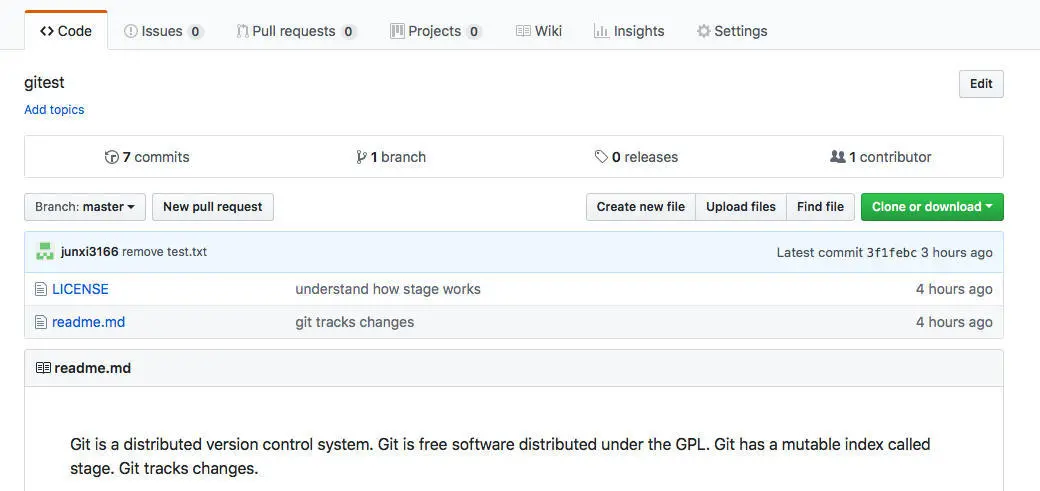Open the Branch: master dropdown
Image resolution: width=1040 pixels, height=491 pixels.
[85, 207]
